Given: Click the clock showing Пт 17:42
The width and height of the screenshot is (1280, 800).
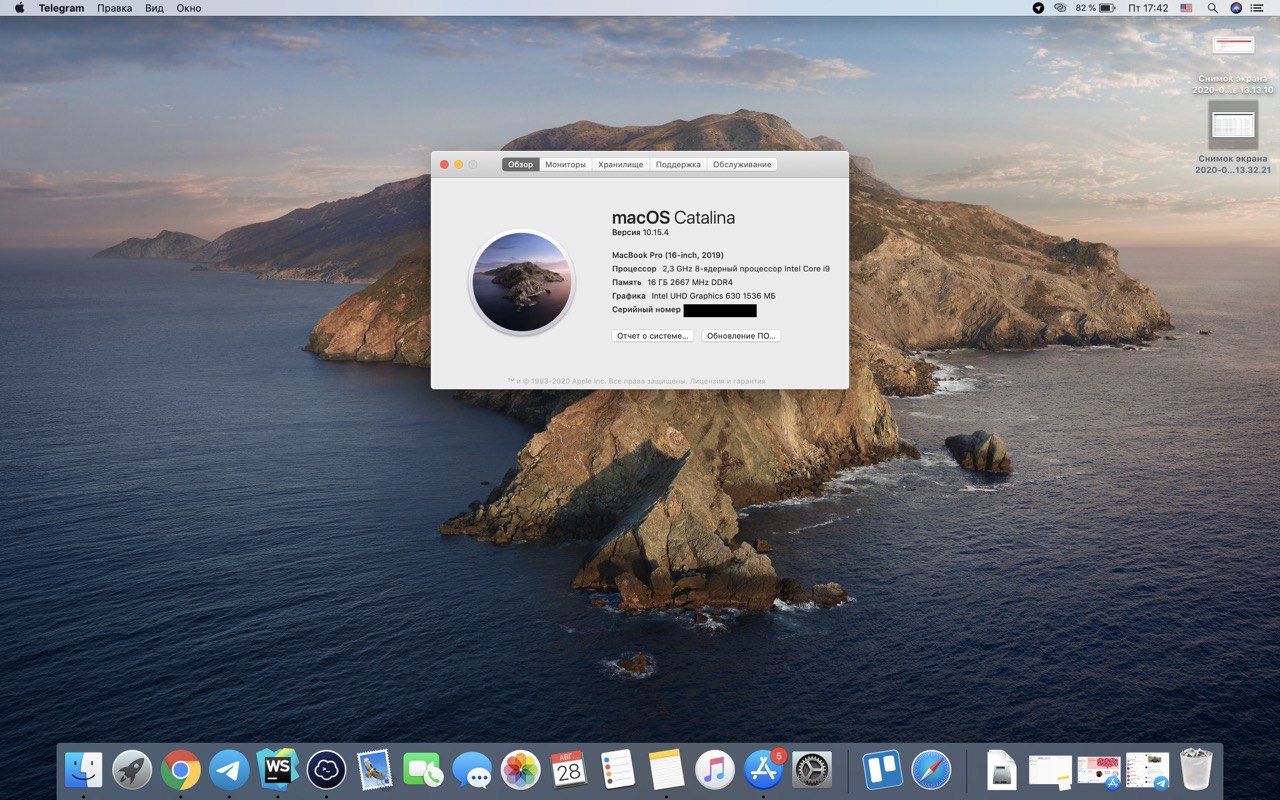Looking at the screenshot, I should click(x=1148, y=8).
